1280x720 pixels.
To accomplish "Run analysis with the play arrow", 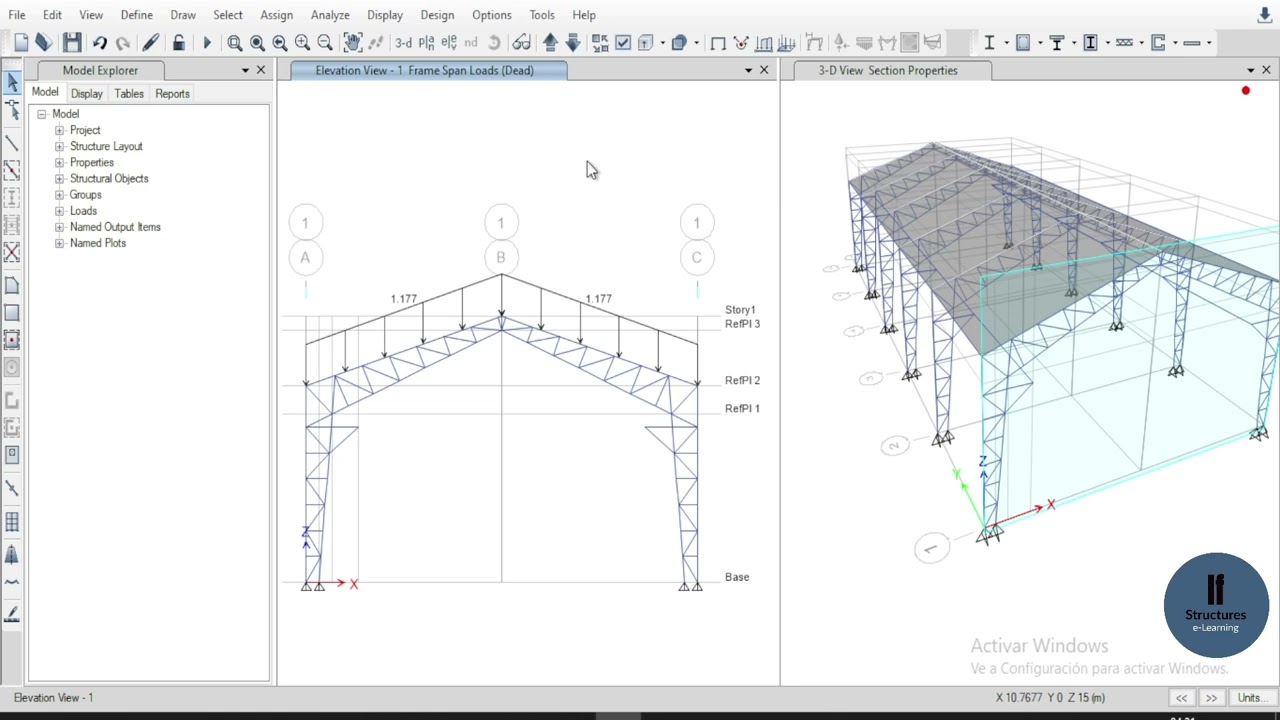I will pyautogui.click(x=207, y=42).
